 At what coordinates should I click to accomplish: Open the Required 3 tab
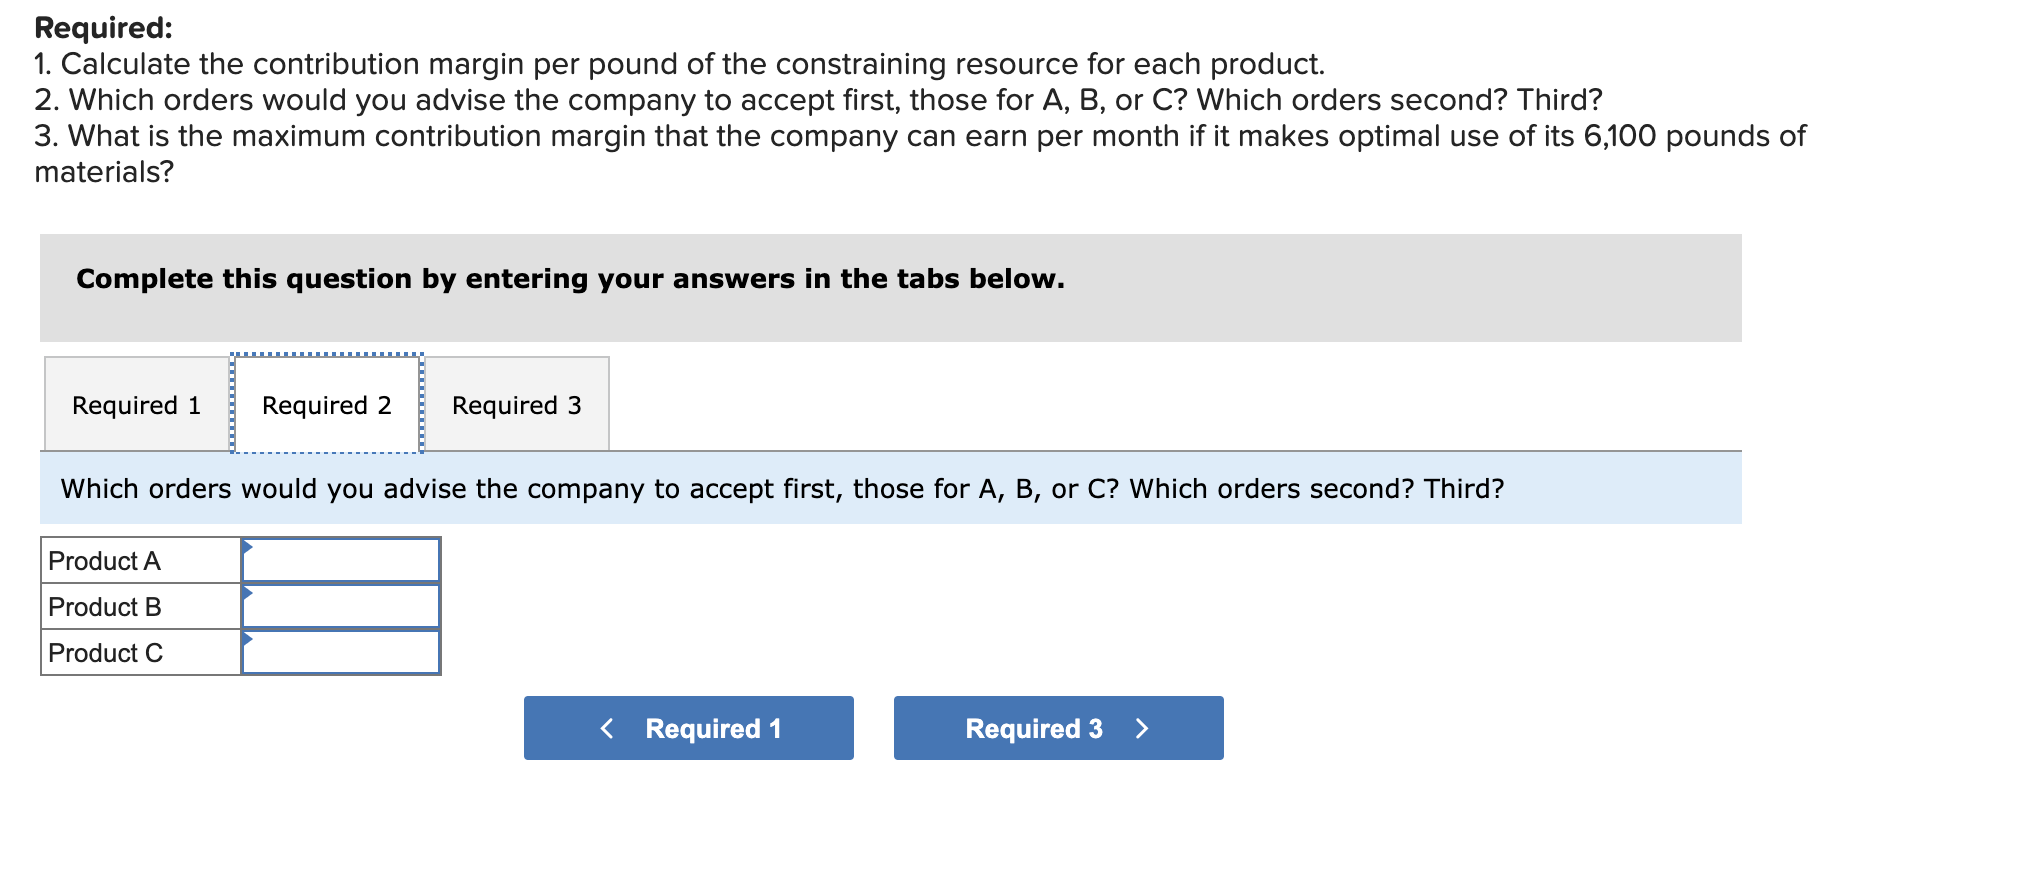[x=516, y=405]
